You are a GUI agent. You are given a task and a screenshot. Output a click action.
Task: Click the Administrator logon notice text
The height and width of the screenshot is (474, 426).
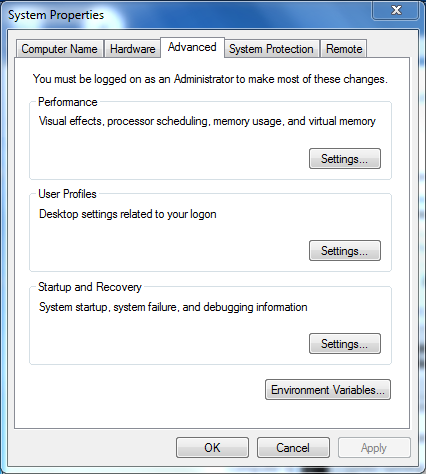[x=210, y=79]
